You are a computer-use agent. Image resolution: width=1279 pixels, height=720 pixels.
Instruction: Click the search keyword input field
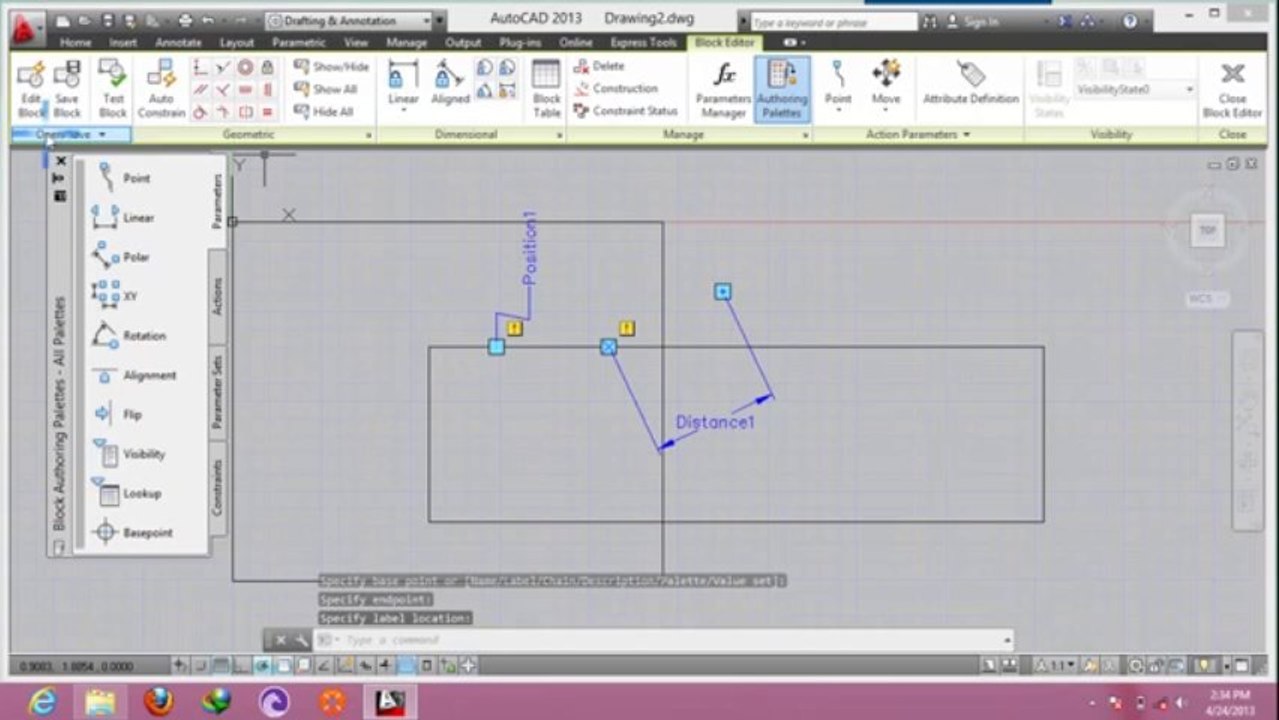832,21
